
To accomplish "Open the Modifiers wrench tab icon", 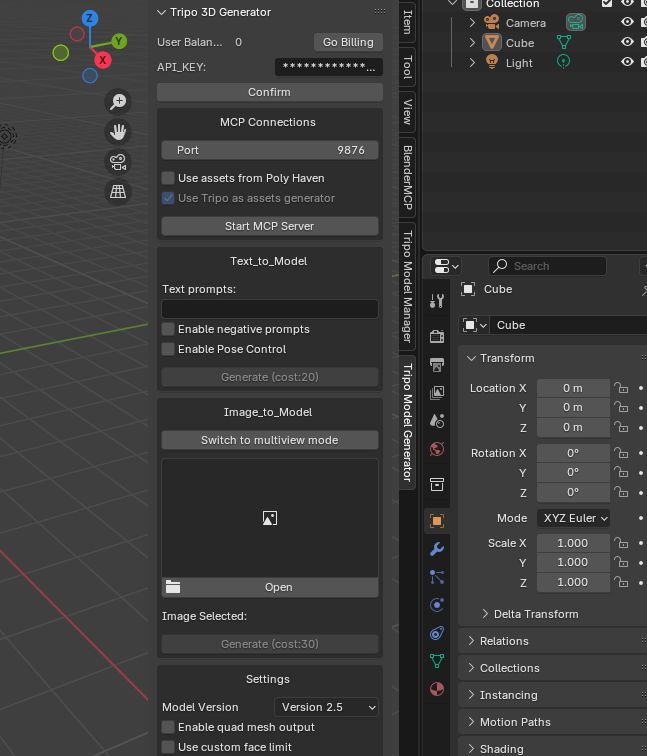I will tap(437, 549).
